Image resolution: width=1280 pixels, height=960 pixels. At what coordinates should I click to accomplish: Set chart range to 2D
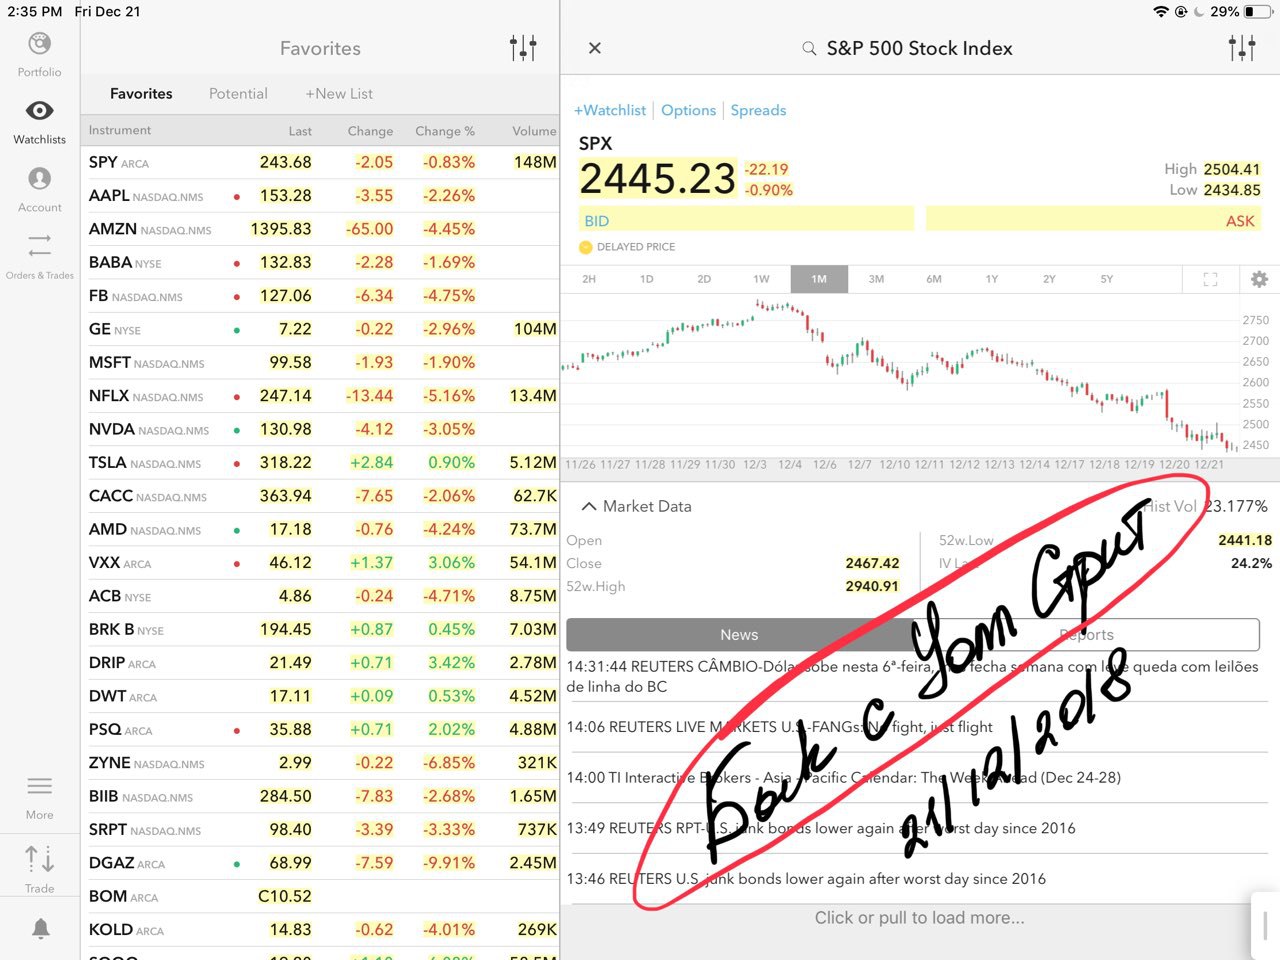pos(704,279)
